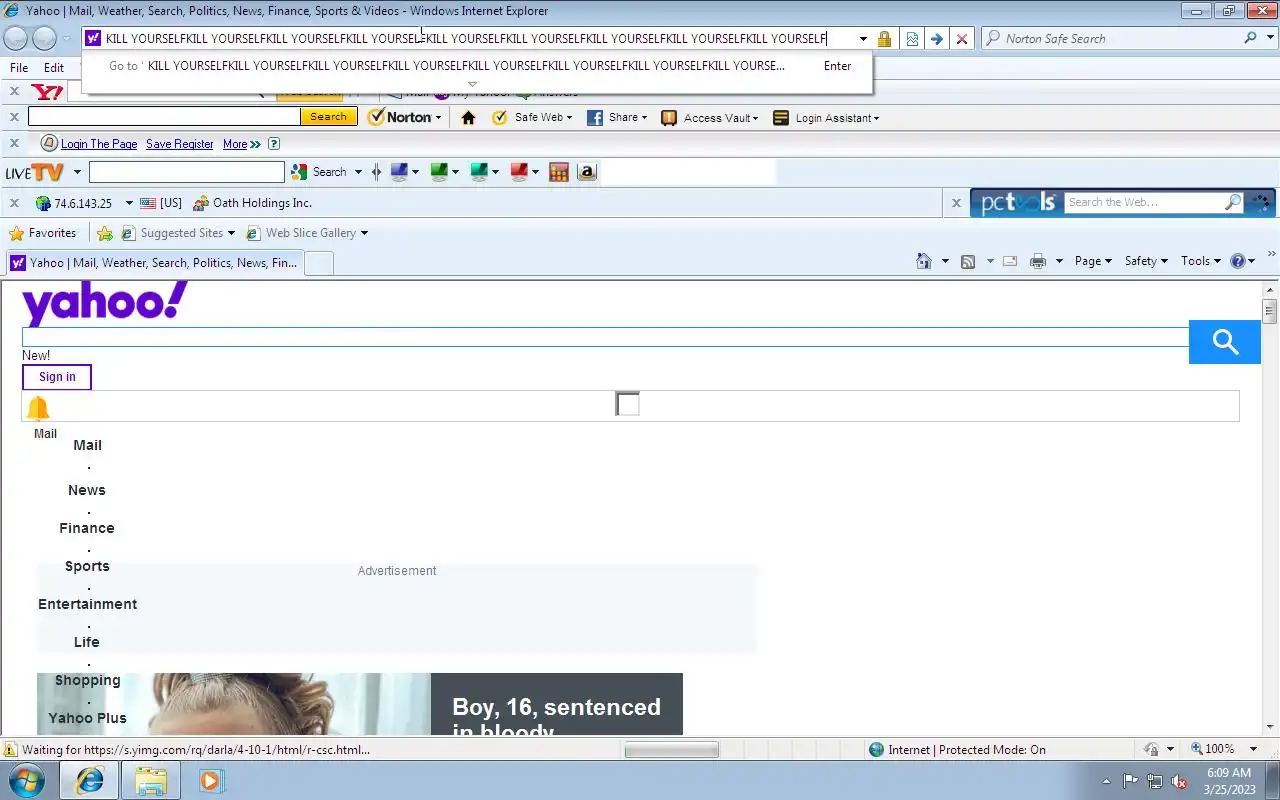Click the yellow Norton Search button
The image size is (1280, 800).
328,117
